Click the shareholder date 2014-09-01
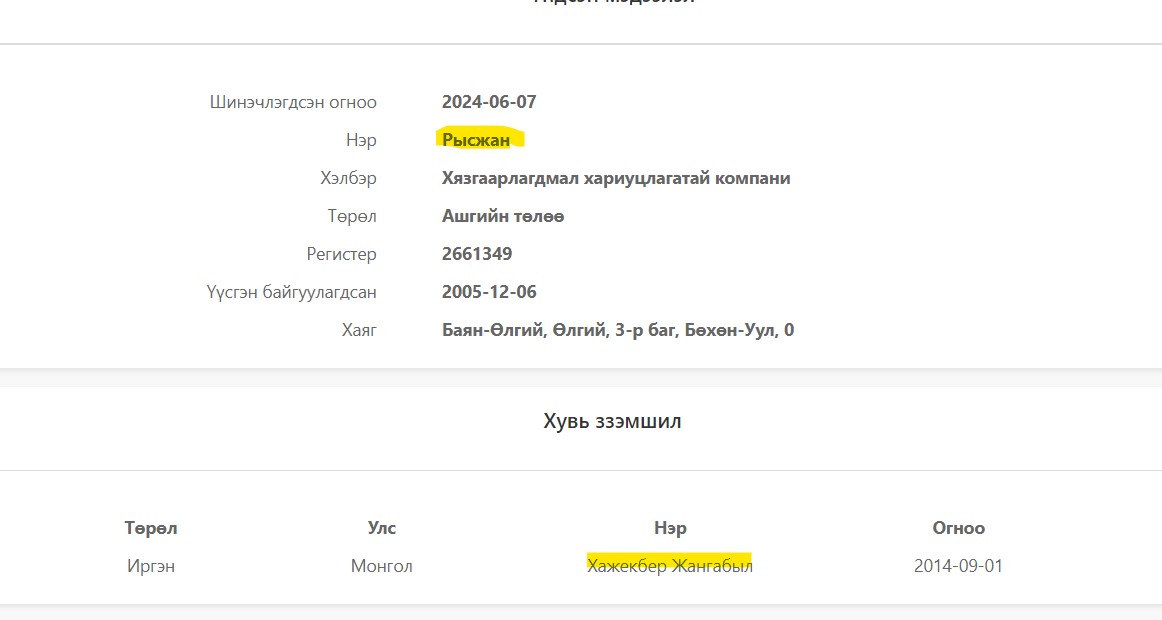The image size is (1162, 620). coord(958,566)
